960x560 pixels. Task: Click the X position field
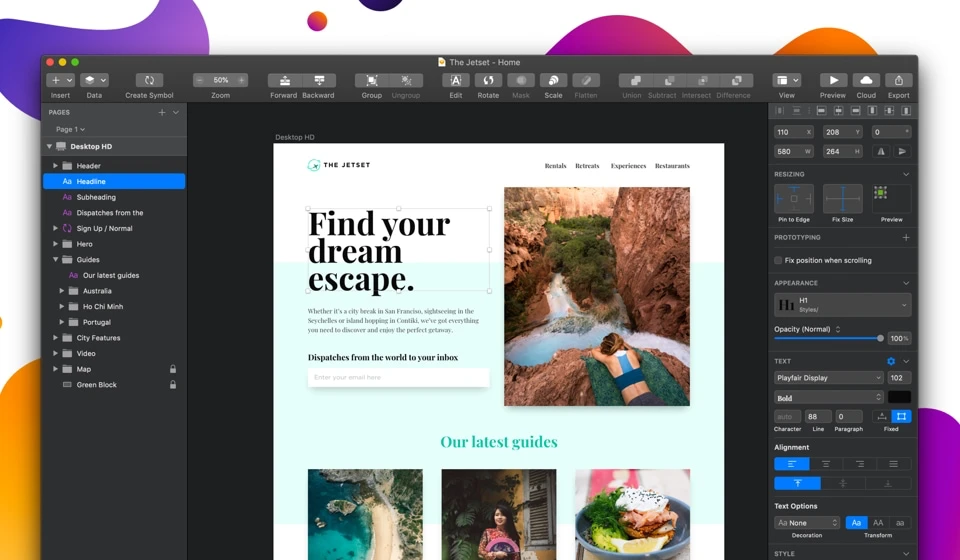click(794, 132)
